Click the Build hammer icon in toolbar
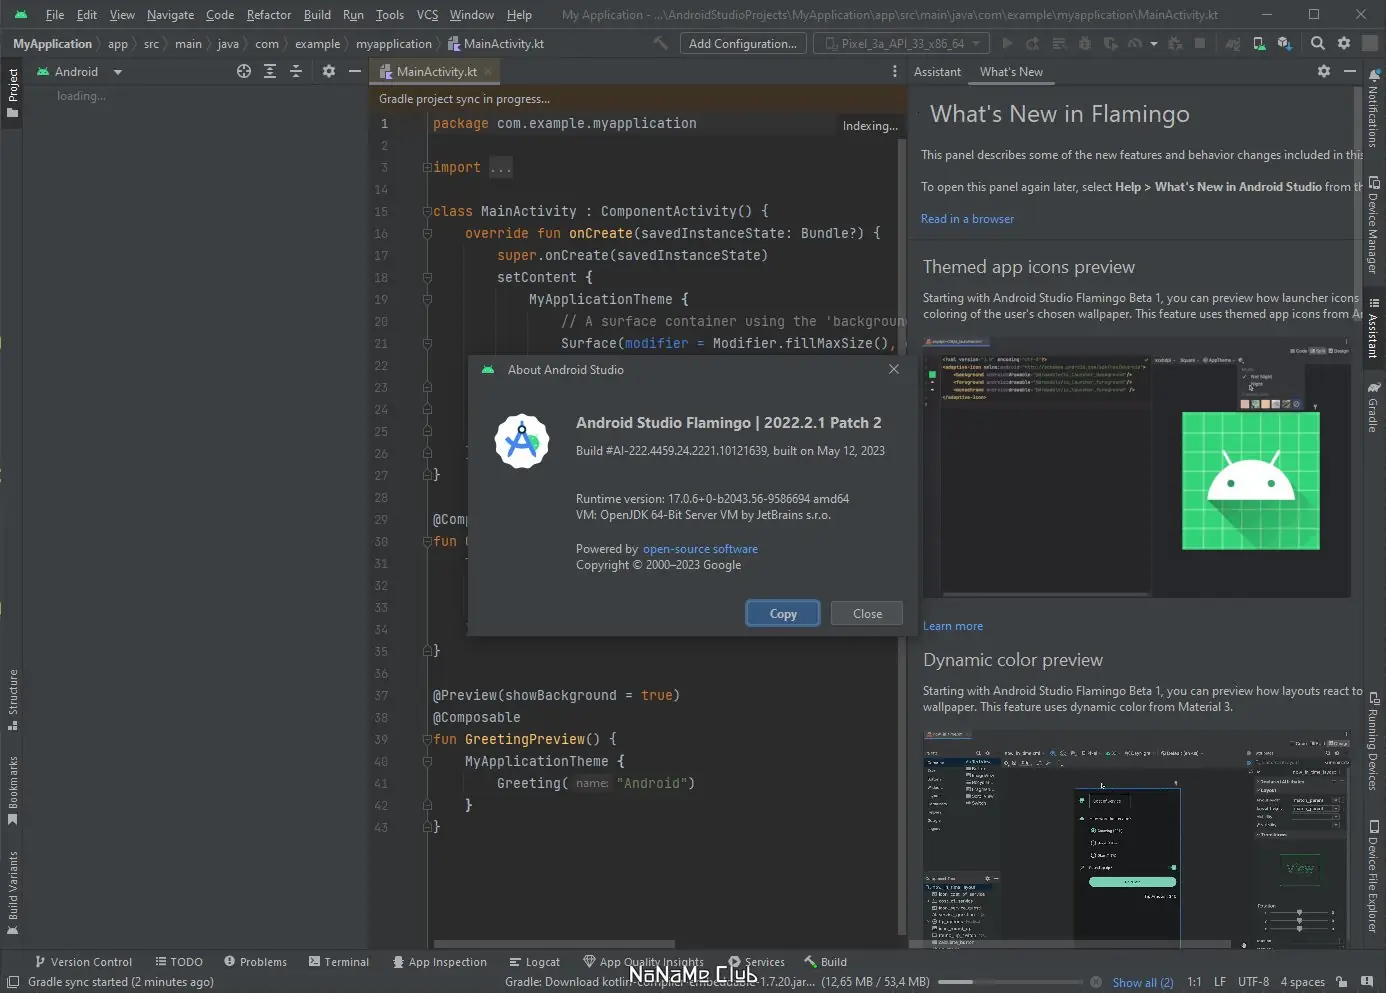Viewport: 1386px width, 993px height. coord(661,43)
